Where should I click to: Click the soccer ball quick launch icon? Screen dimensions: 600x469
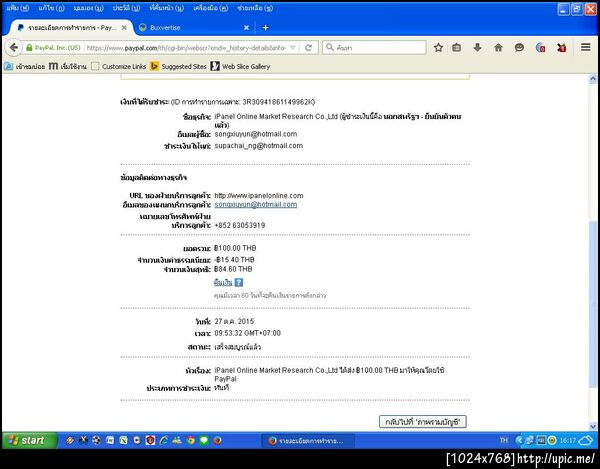97,440
